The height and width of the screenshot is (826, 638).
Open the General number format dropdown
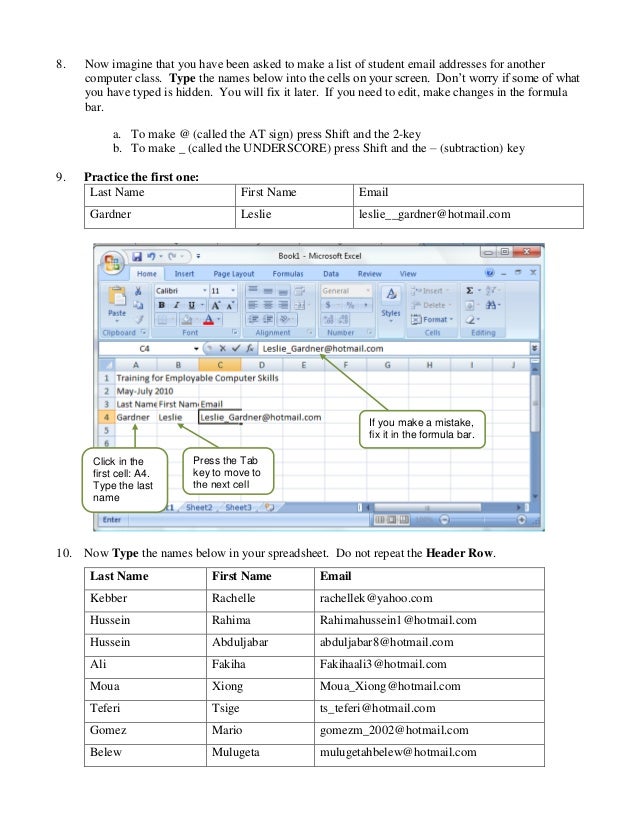(368, 290)
